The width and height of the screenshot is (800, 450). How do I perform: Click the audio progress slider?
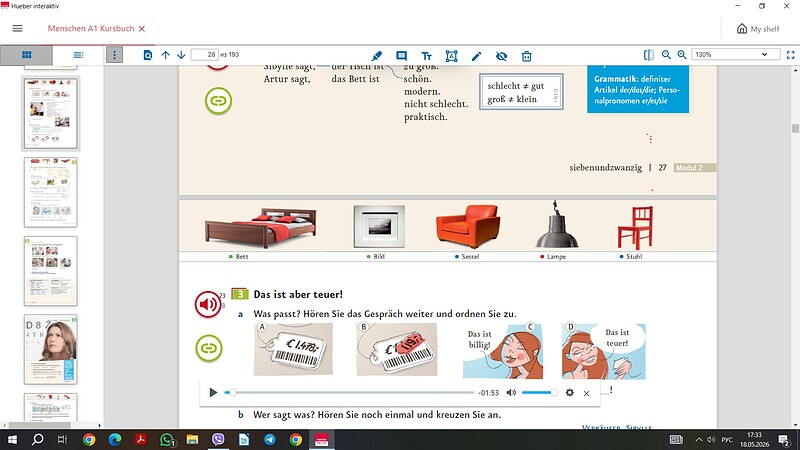349,392
